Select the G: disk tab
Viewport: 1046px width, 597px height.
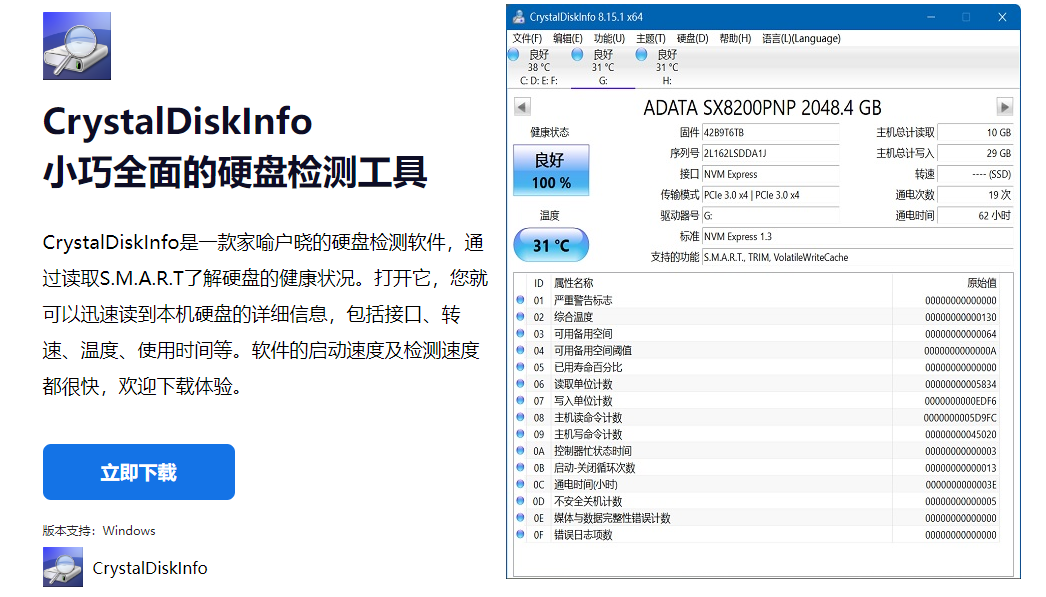point(602,67)
